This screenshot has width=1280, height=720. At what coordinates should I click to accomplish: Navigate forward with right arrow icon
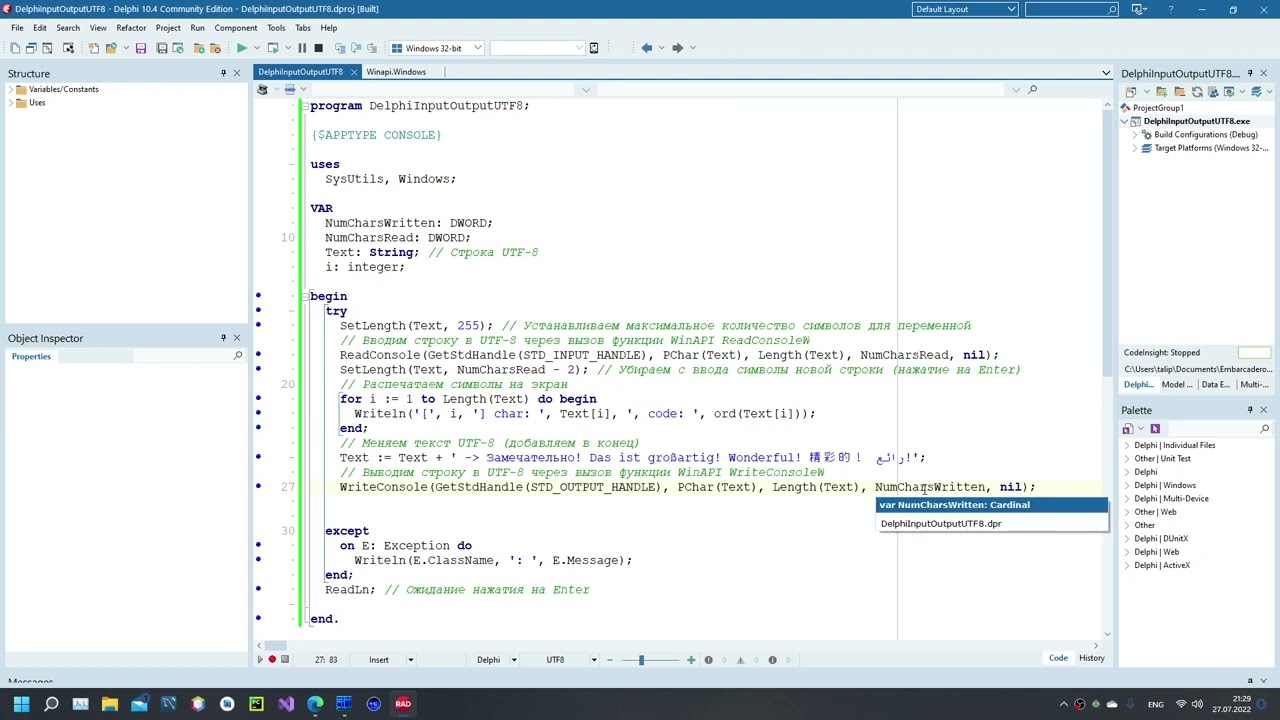tap(677, 48)
